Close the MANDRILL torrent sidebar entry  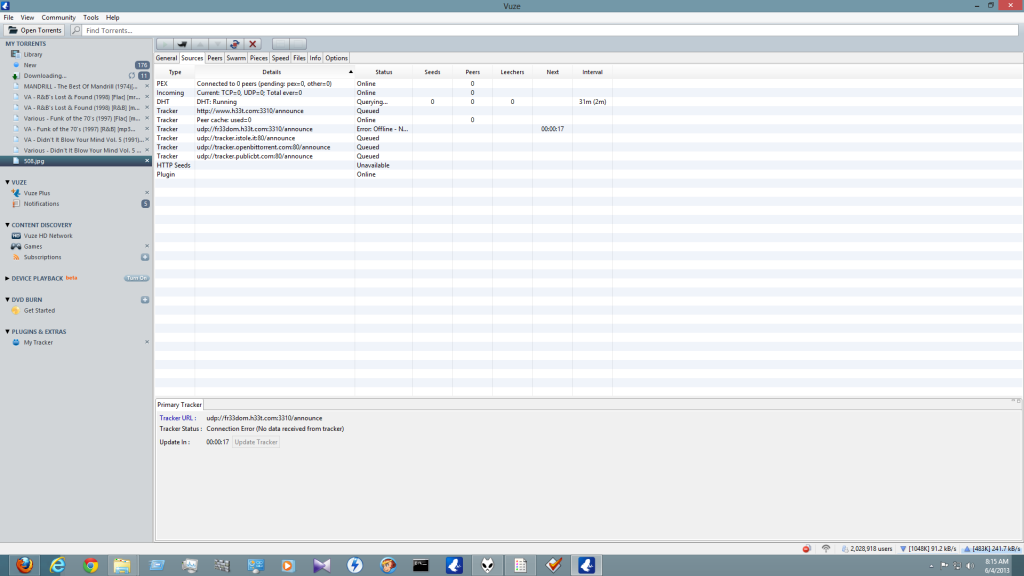147,86
